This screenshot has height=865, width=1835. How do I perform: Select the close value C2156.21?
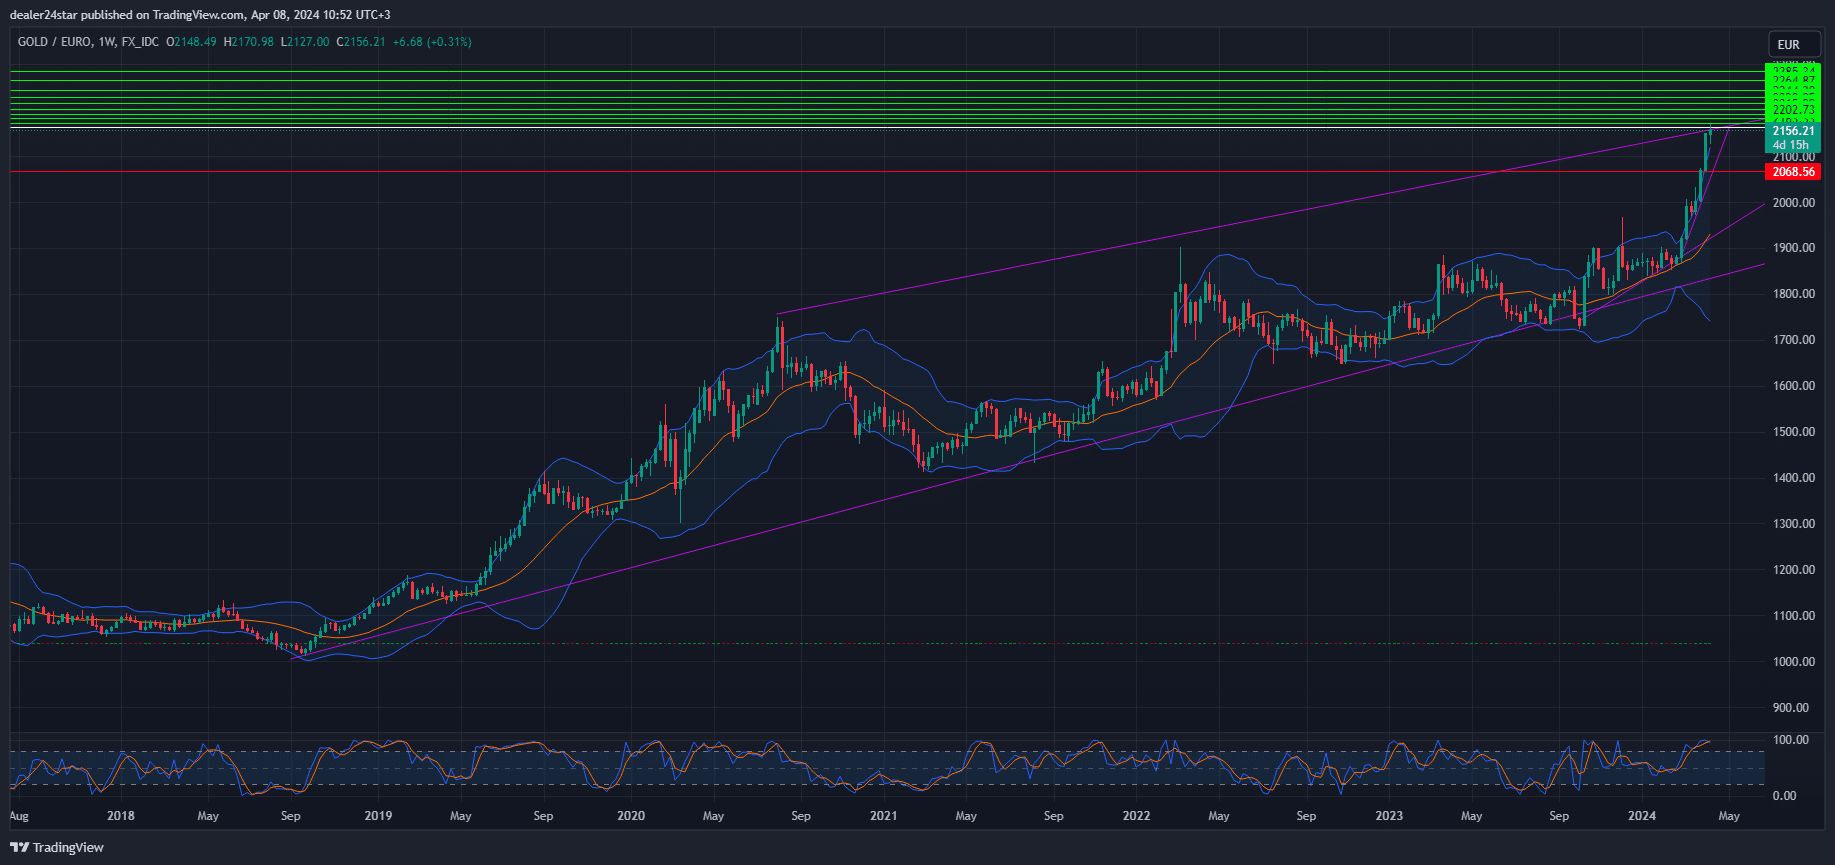(360, 42)
